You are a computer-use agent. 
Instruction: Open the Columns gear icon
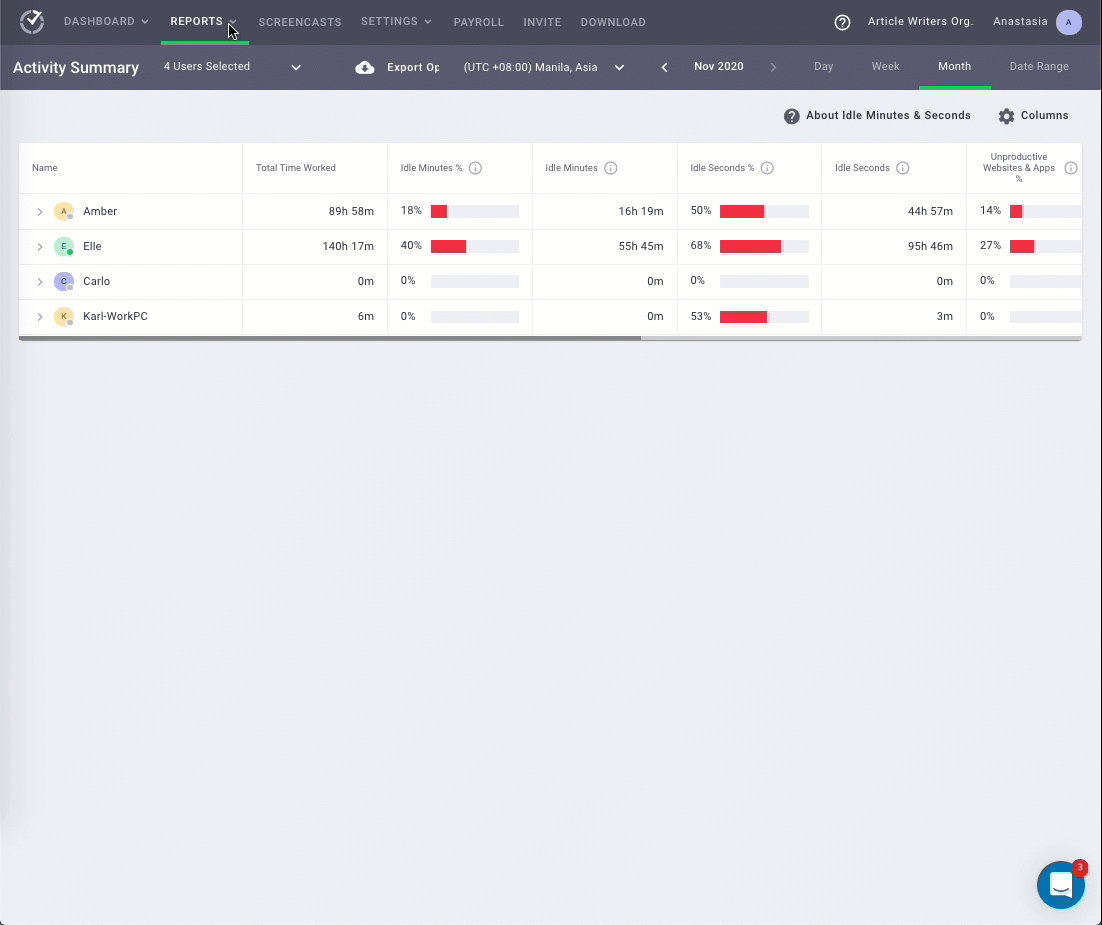coord(1006,116)
